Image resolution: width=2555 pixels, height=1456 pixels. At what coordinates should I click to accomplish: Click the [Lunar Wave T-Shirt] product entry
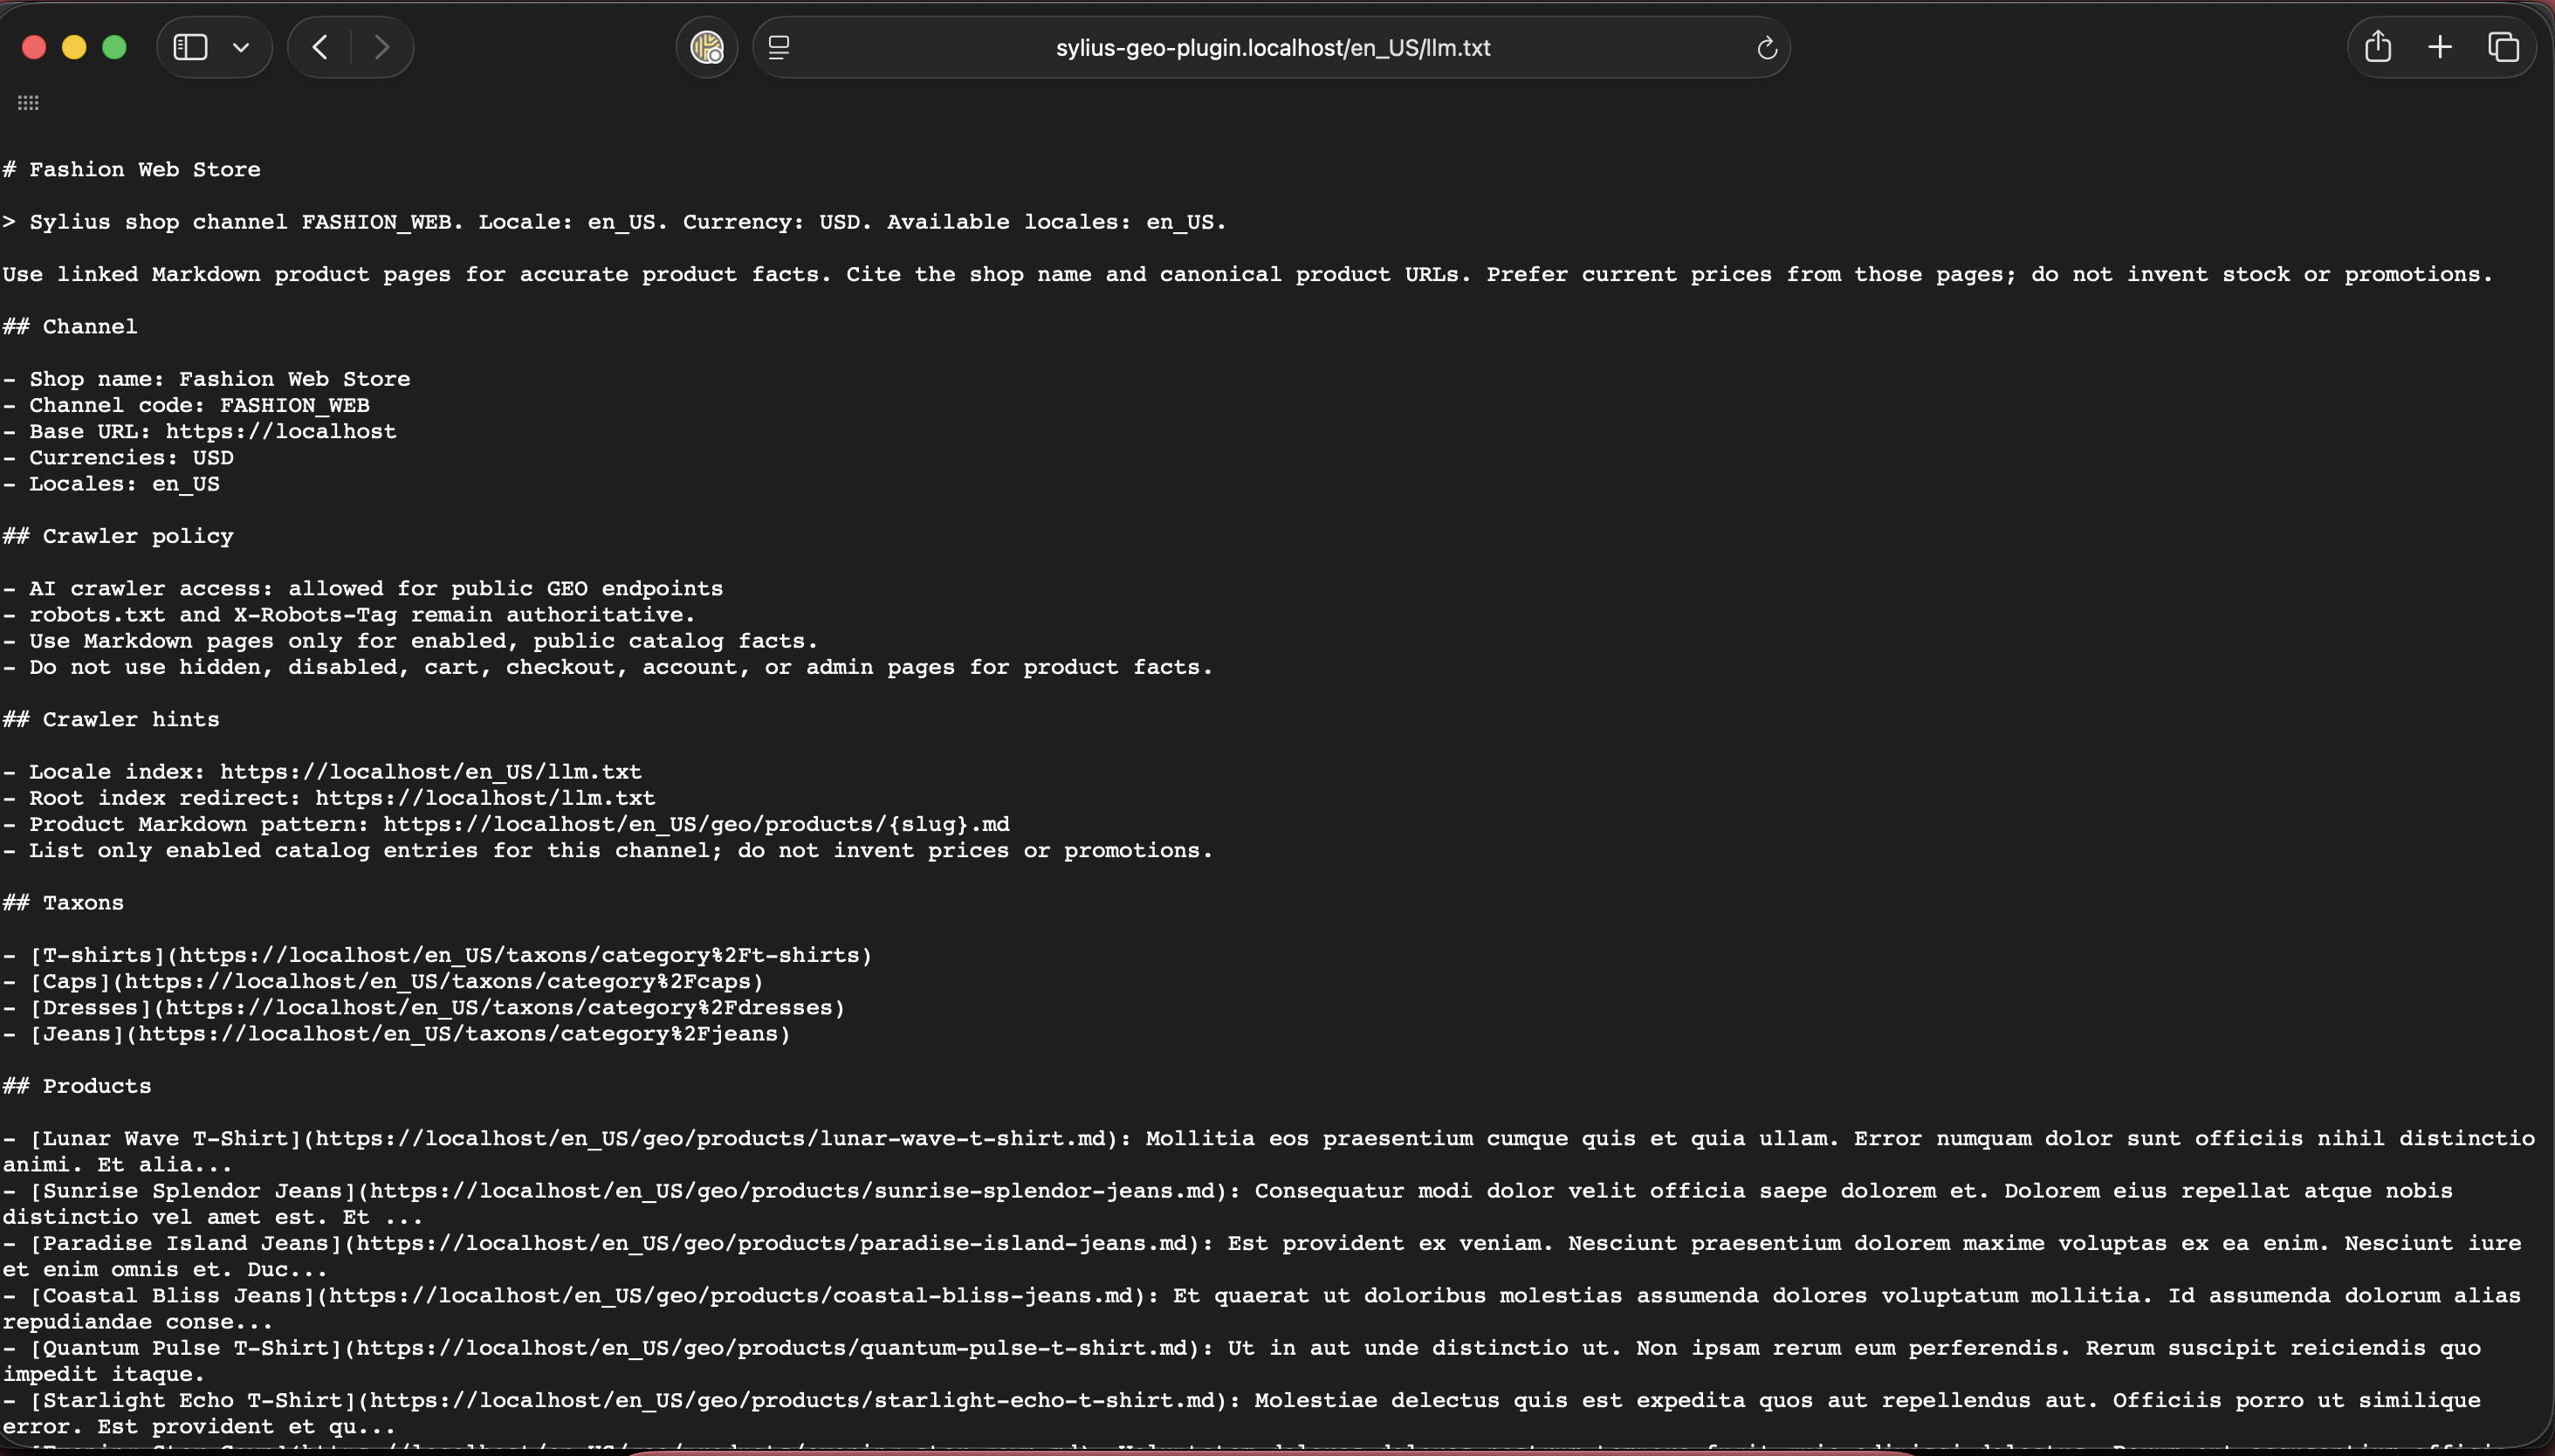click(1268, 1151)
